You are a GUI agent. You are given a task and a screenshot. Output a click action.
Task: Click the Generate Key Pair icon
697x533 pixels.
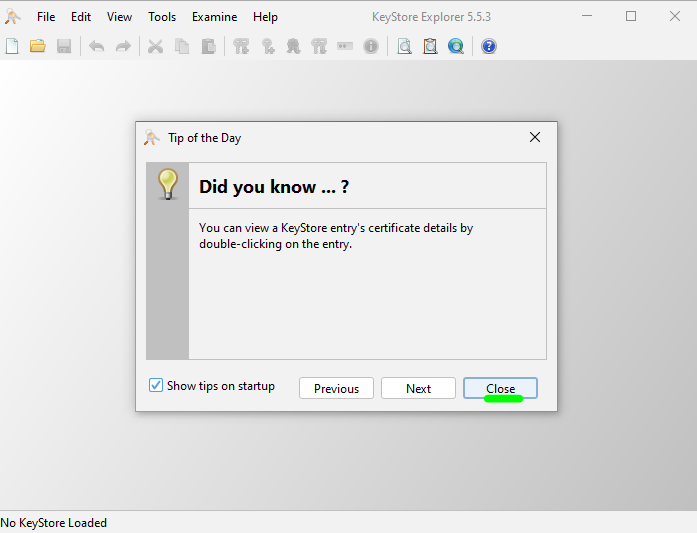(x=241, y=46)
